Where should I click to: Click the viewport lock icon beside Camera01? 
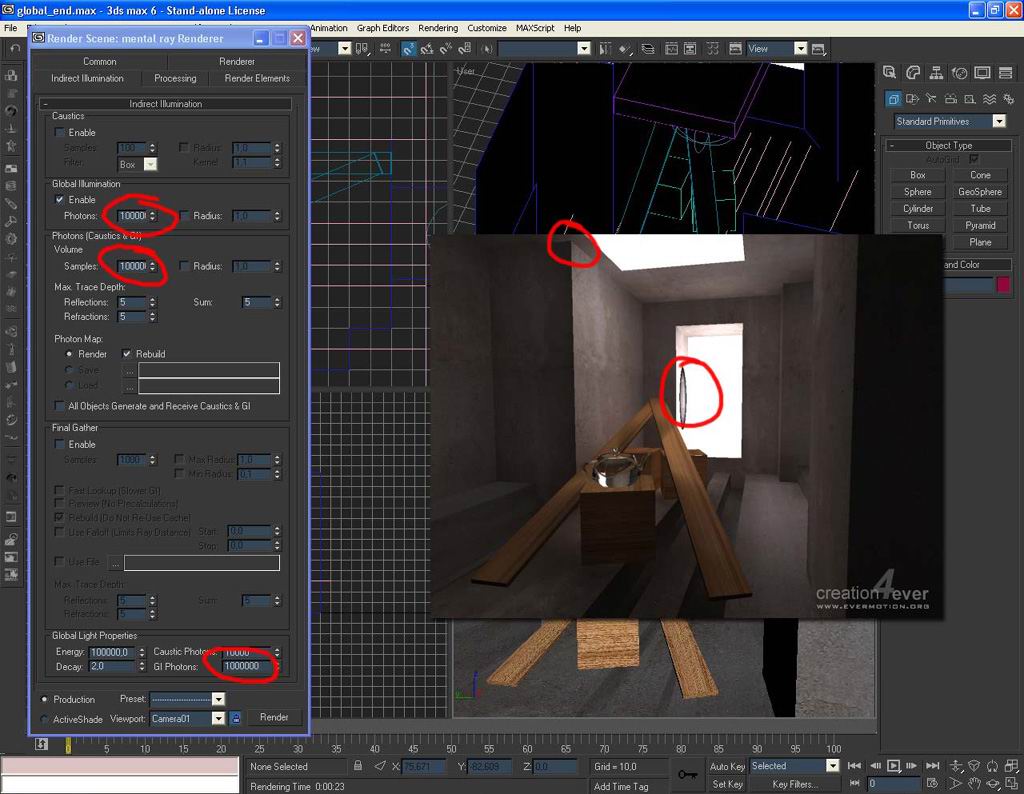click(x=236, y=718)
